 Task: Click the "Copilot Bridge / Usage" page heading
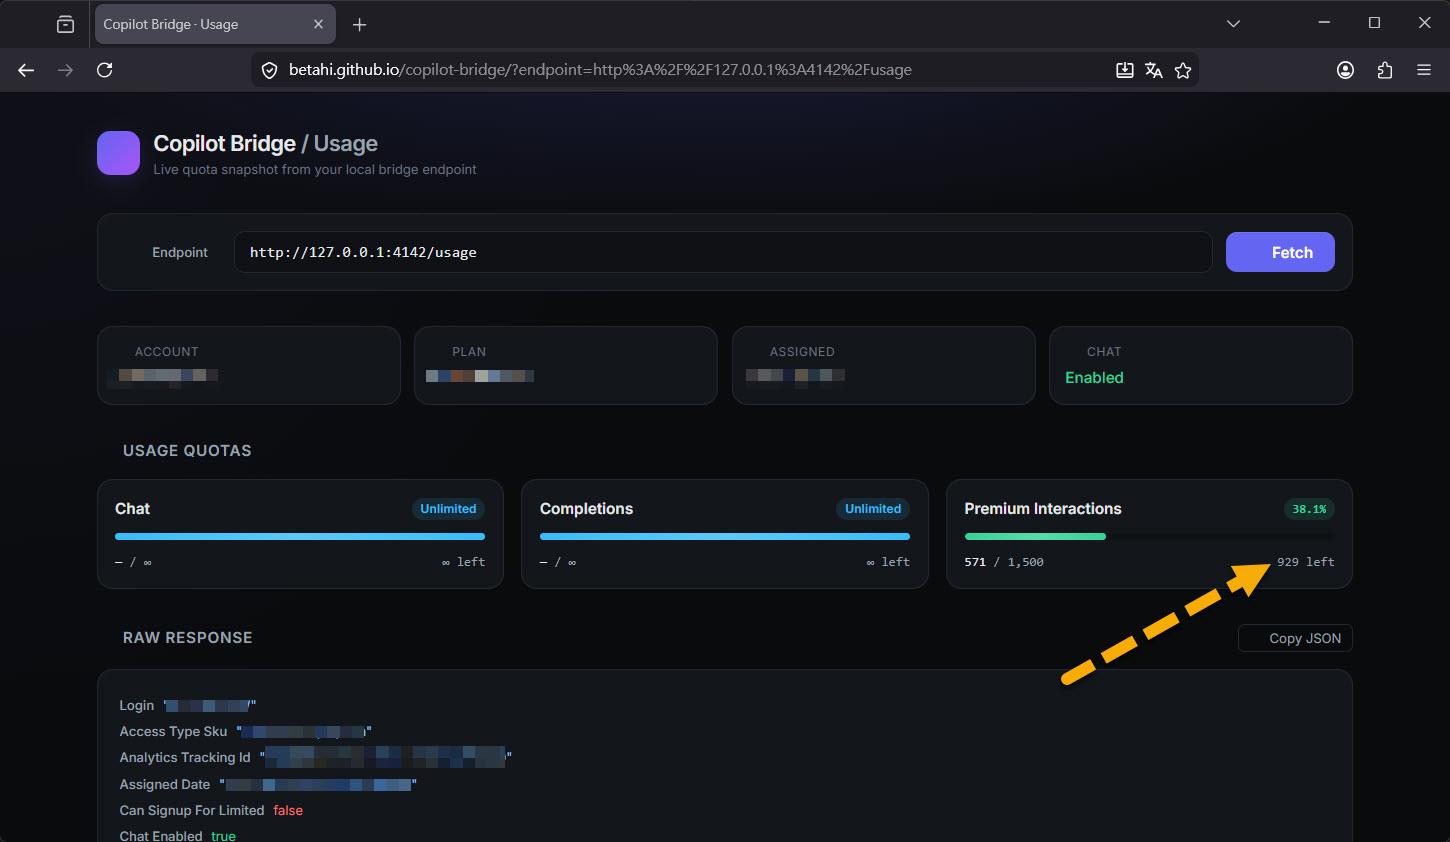265,144
